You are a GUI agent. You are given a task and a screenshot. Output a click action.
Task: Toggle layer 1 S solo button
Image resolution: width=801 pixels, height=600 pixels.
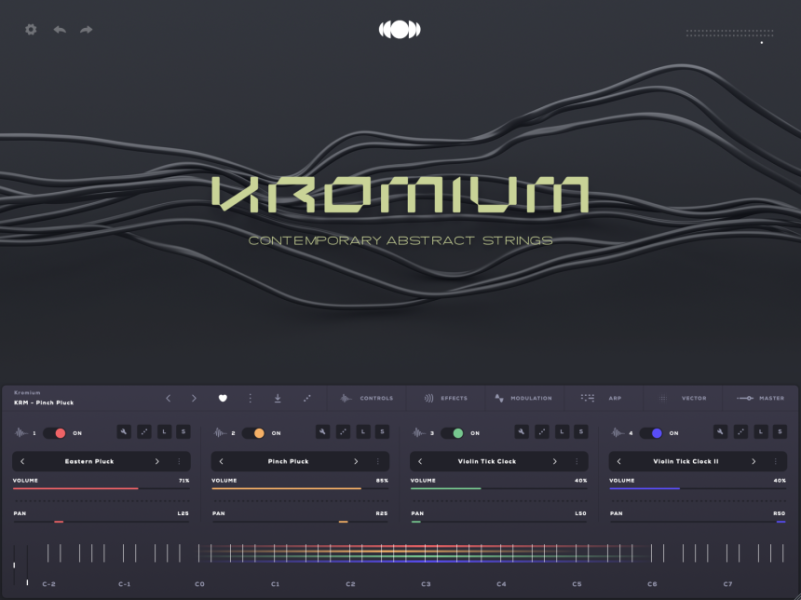pyautogui.click(x=183, y=432)
